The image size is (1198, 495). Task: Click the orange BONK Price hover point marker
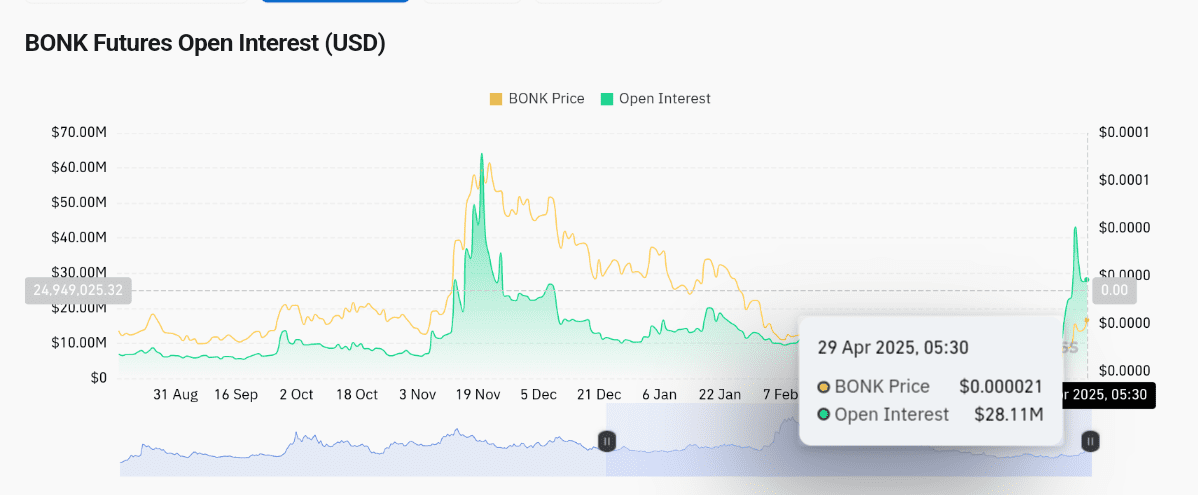pyautogui.click(x=1086, y=320)
